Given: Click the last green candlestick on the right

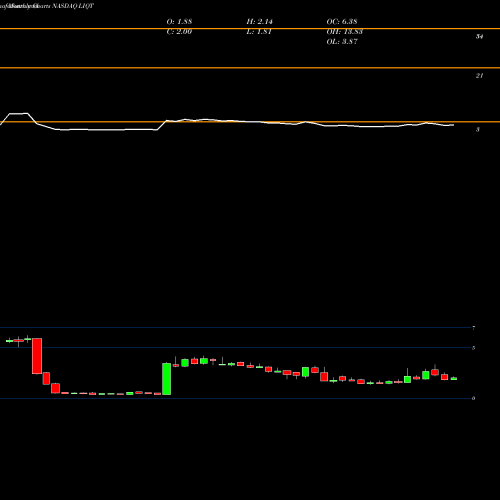Looking at the screenshot, I should [454, 378].
